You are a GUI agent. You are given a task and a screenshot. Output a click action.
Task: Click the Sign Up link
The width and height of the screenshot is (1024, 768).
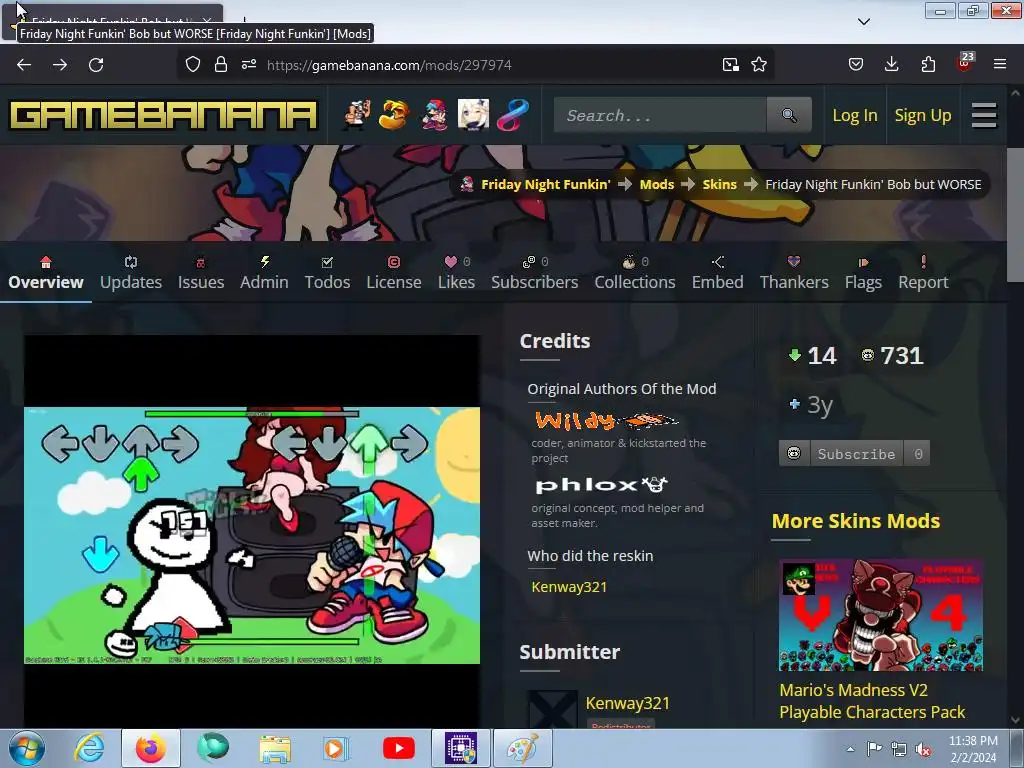923,116
